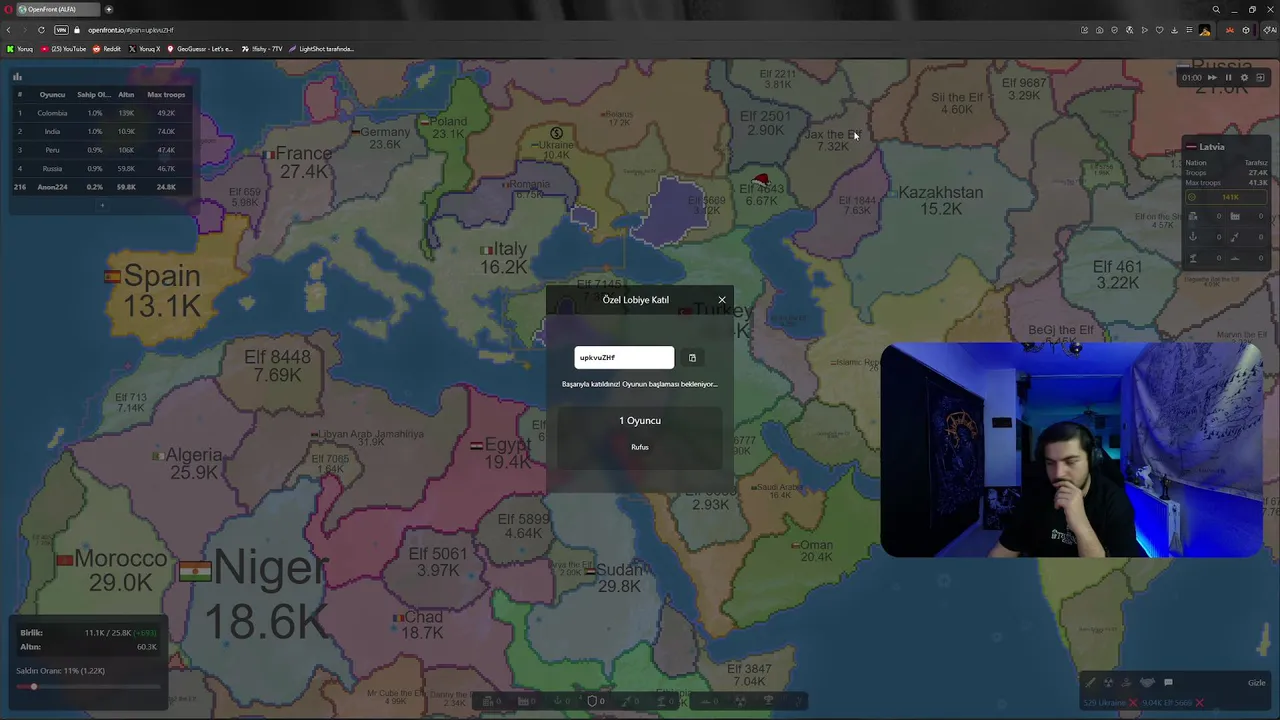The height and width of the screenshot is (720, 1280).
Task: Click the city icon in Latvia panel
Action: pyautogui.click(x=1193, y=216)
